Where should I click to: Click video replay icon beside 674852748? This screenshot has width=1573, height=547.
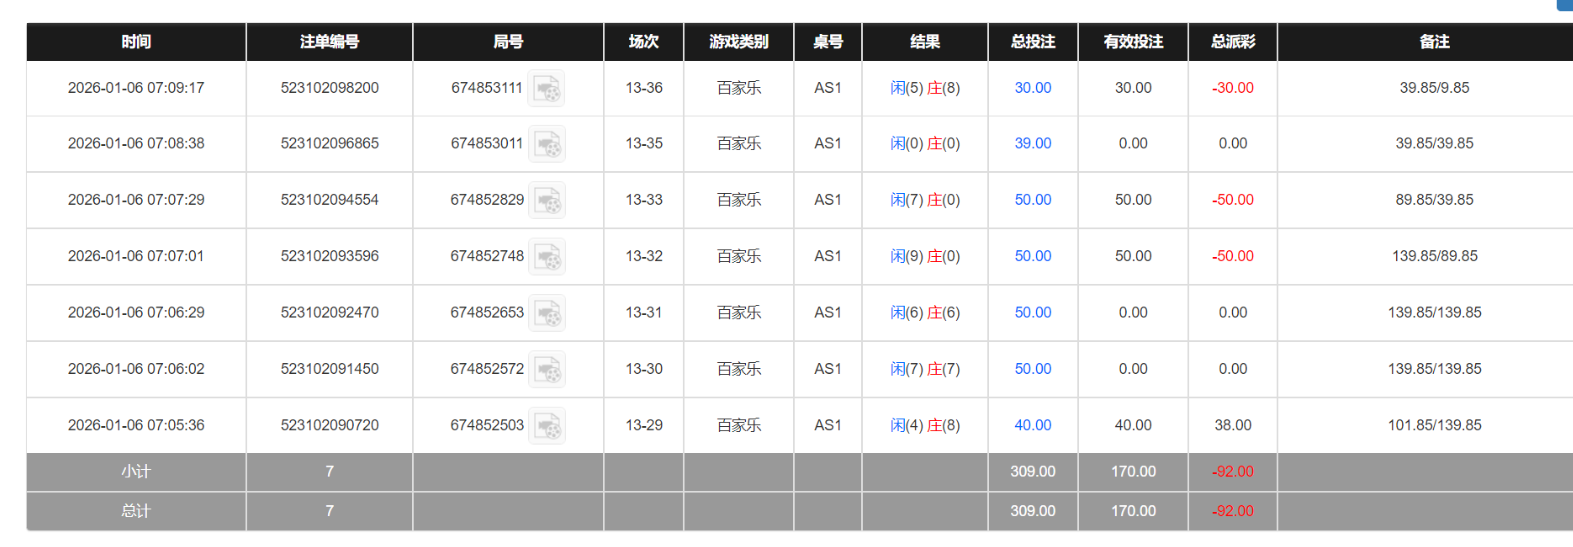tap(546, 257)
